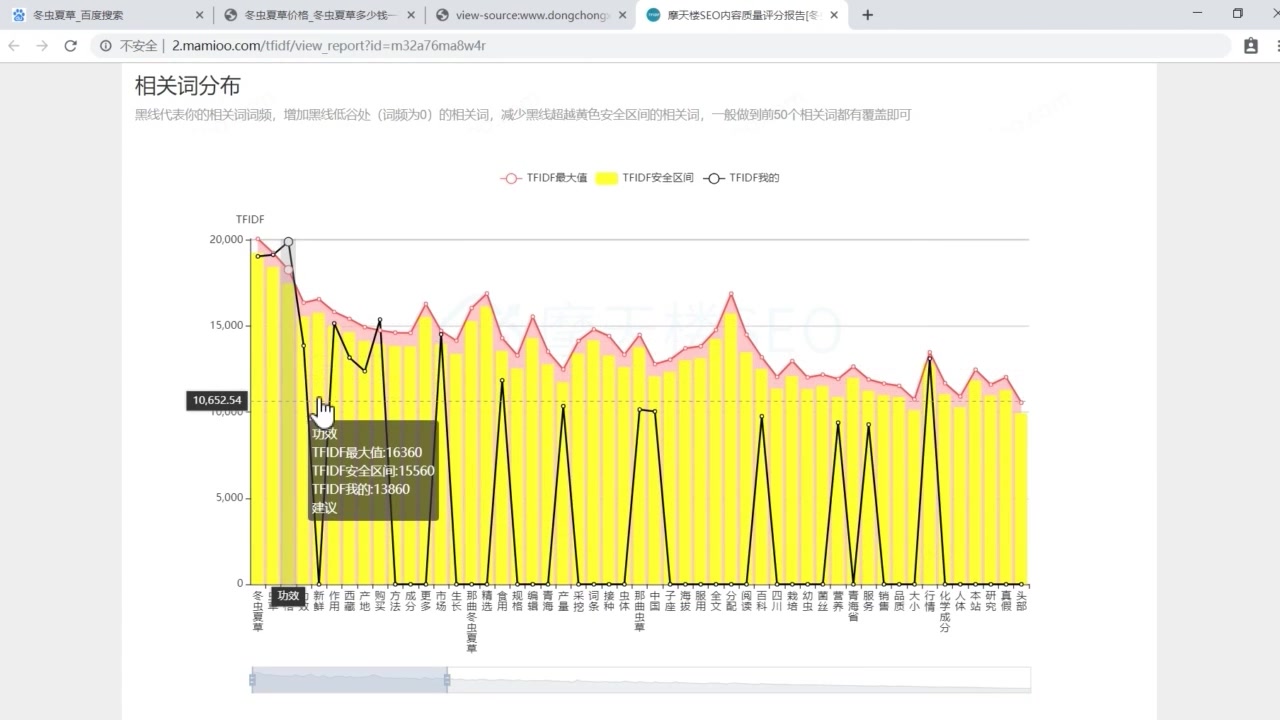The image size is (1280, 720).
Task: Click the selected range of zoom slider
Action: 349,680
